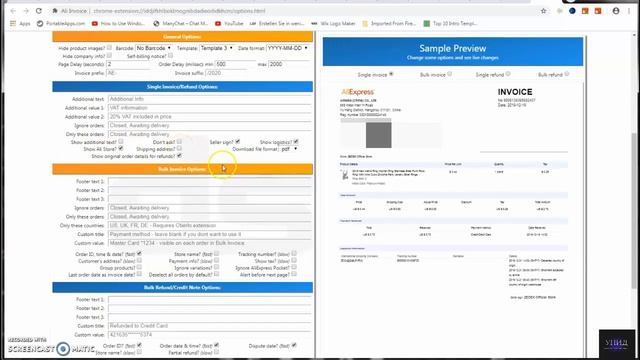Toggle 'Hide company info?' checkbox

pos(109,56)
